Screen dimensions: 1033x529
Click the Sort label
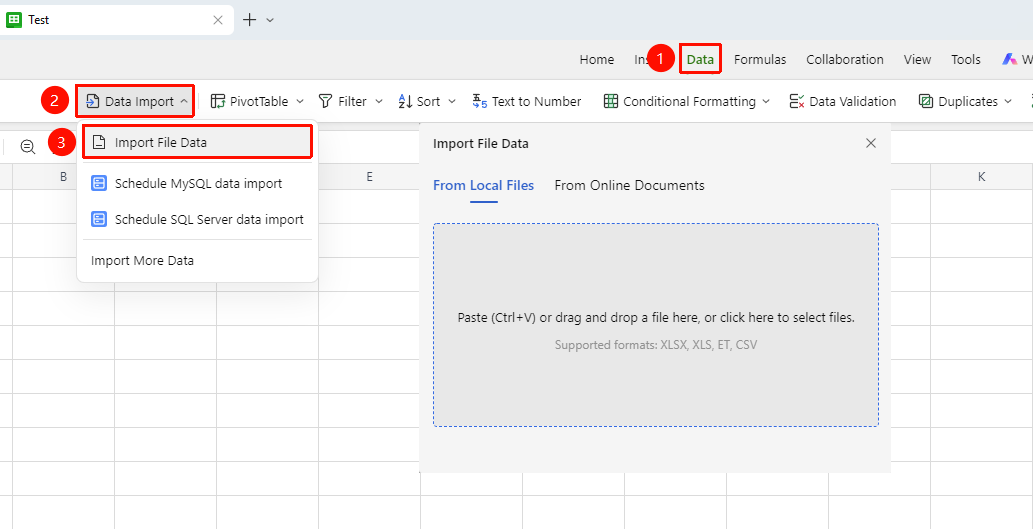point(428,101)
